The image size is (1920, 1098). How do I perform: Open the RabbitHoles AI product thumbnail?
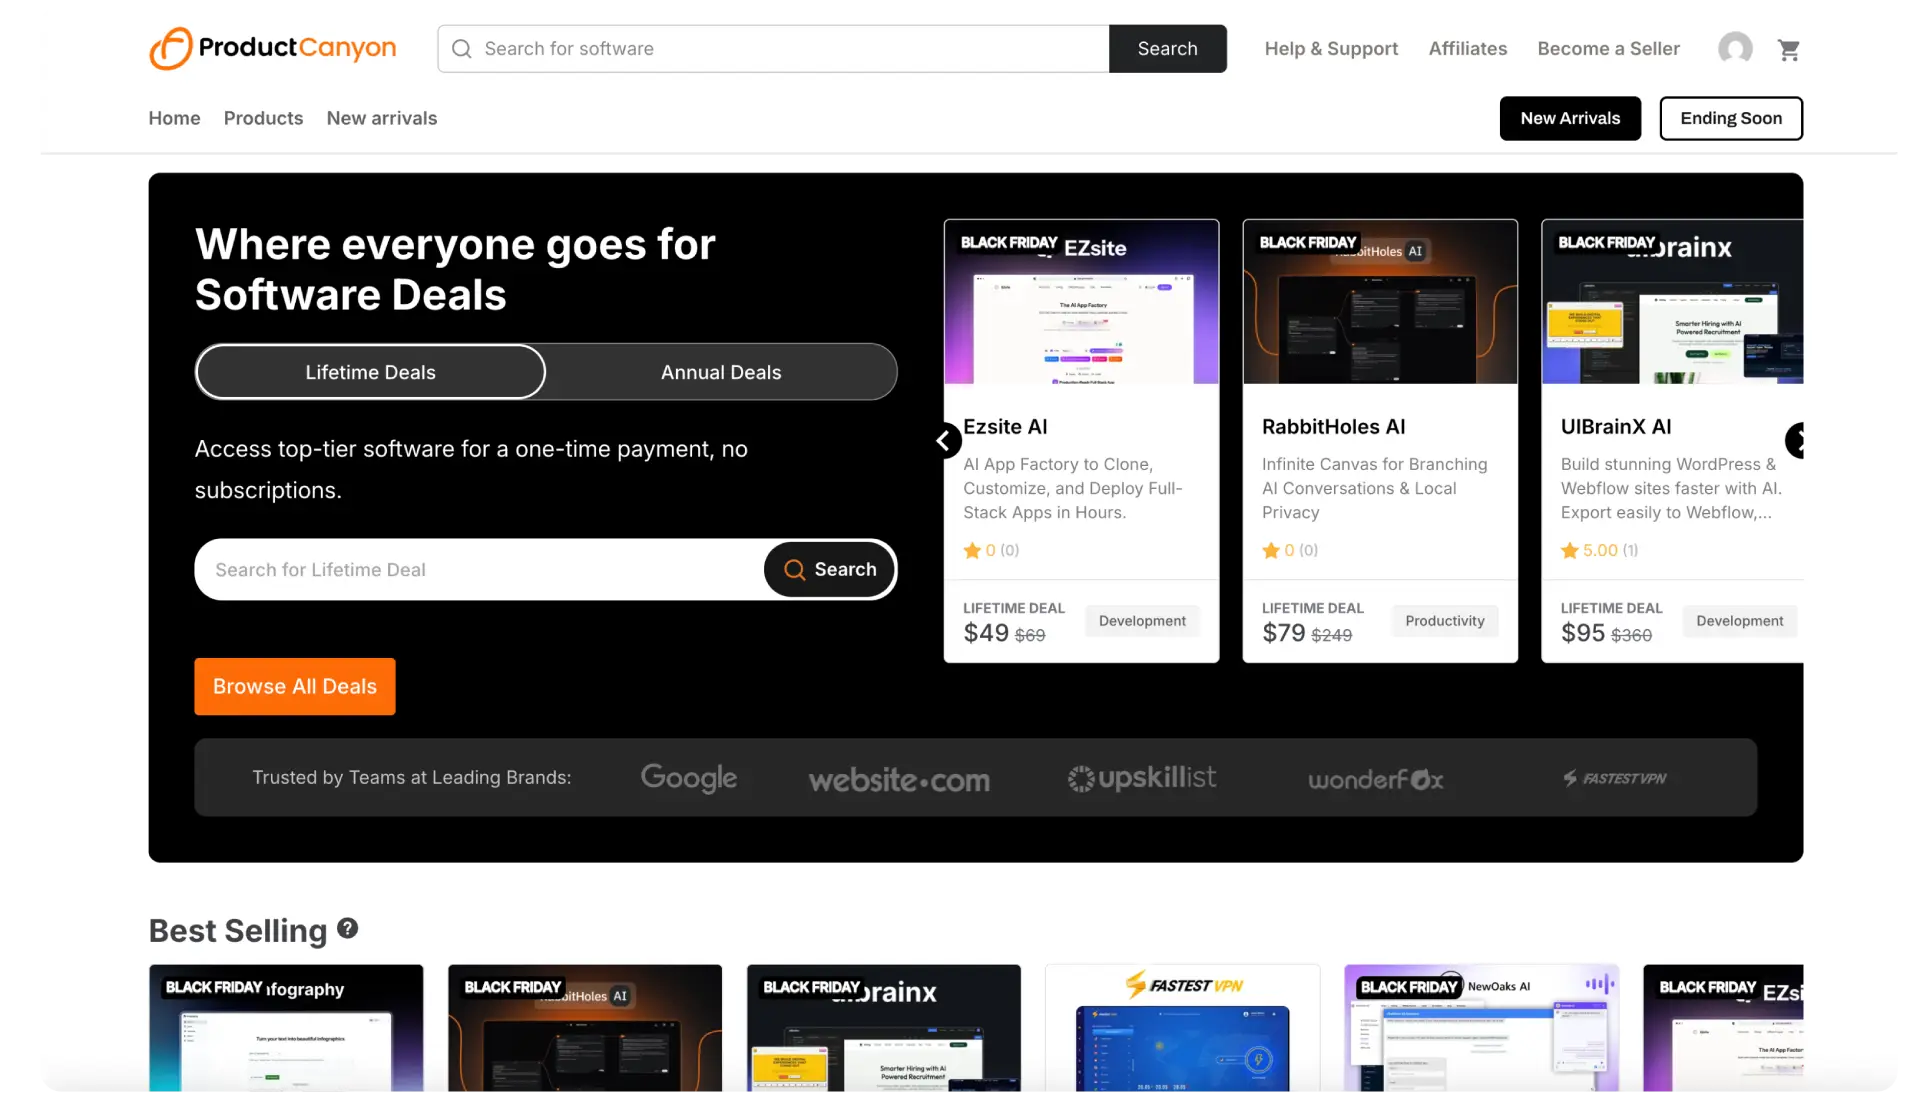click(x=1380, y=300)
